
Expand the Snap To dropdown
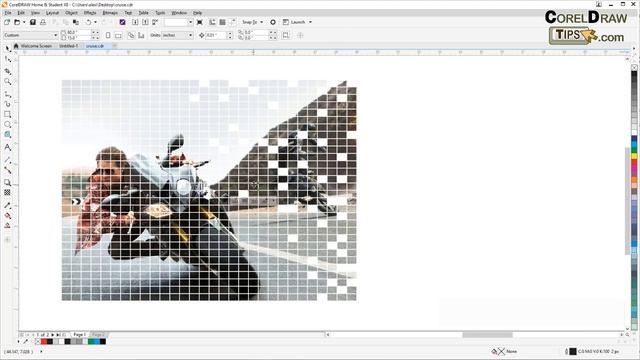tap(261, 22)
